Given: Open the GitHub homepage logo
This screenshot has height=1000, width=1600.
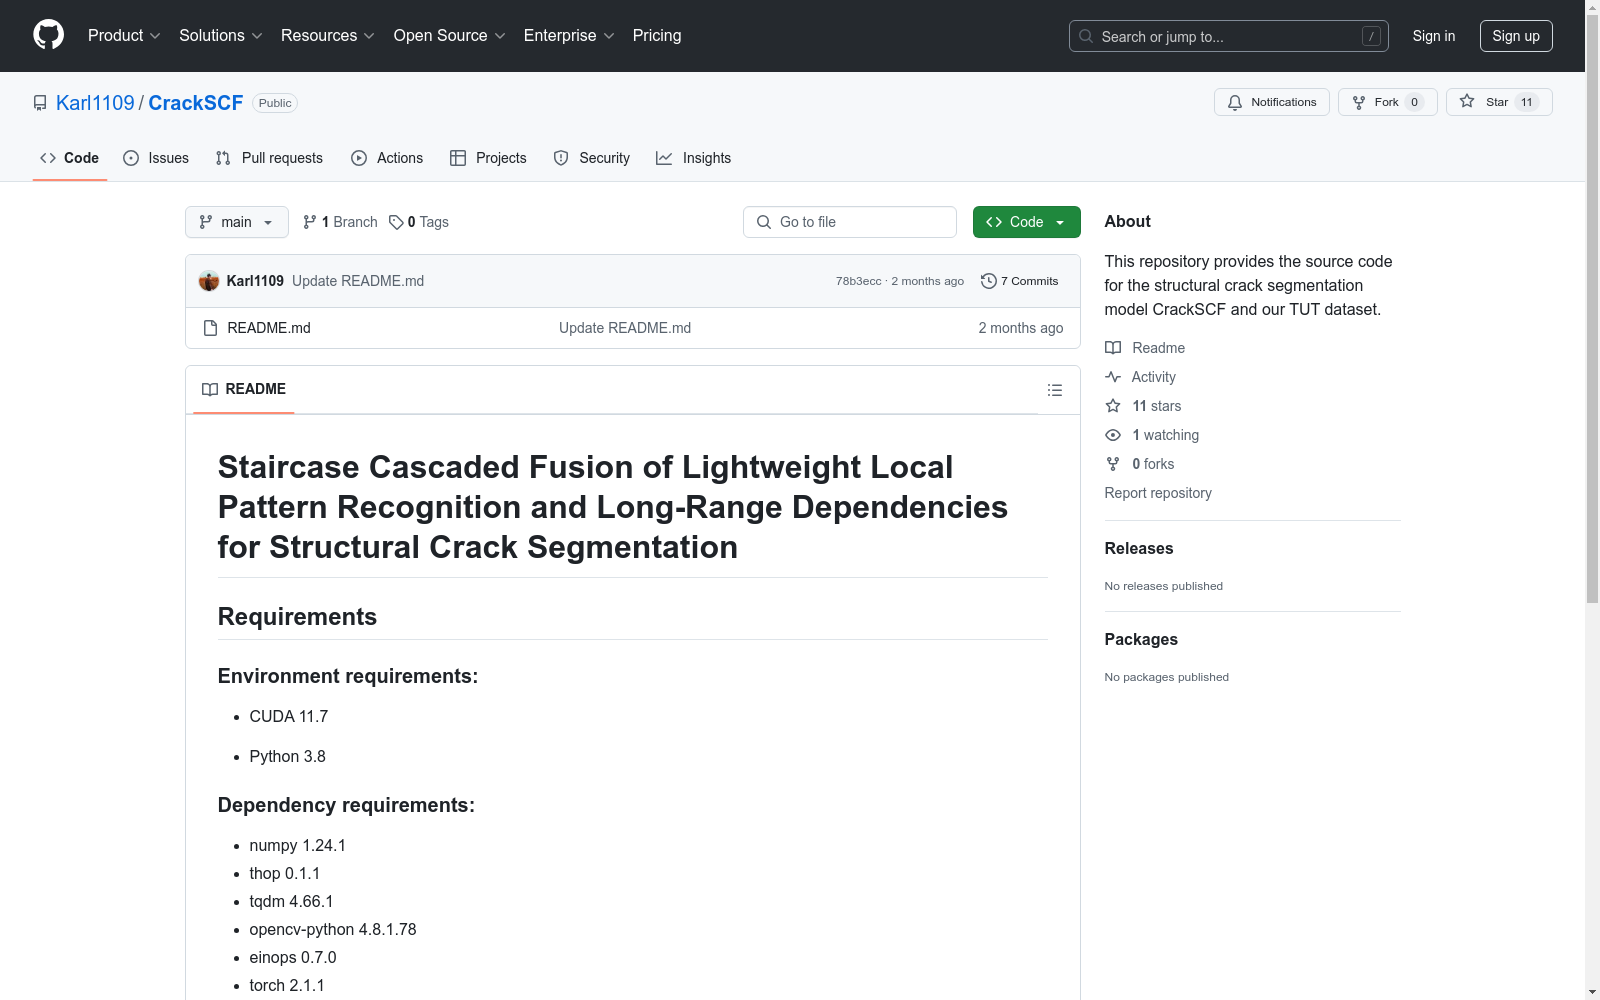Looking at the screenshot, I should (x=48, y=35).
